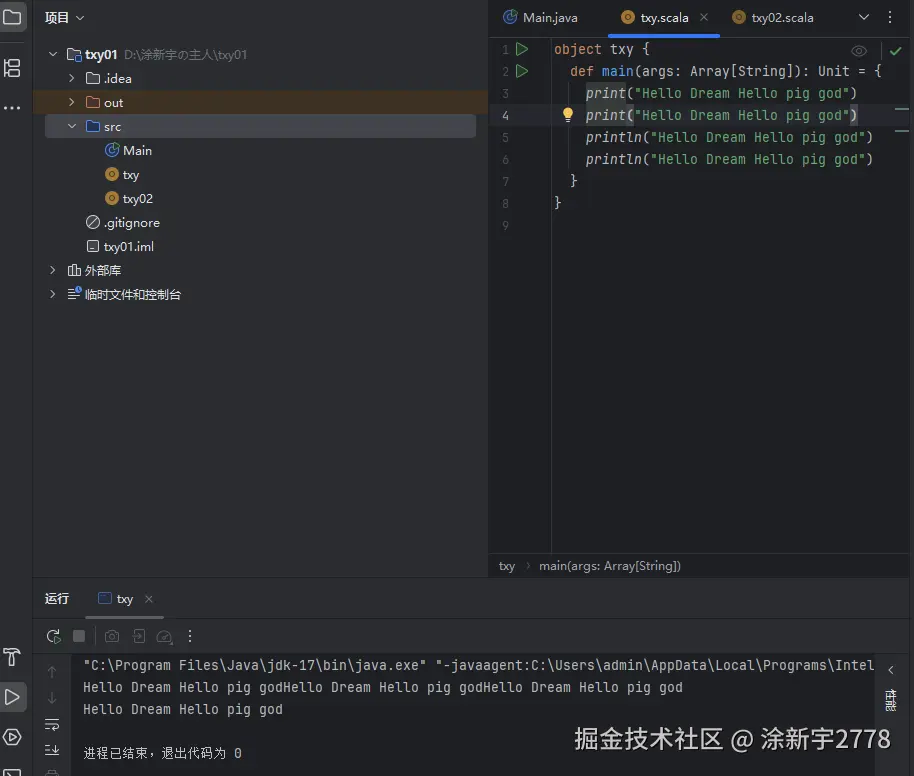Open the 项目 view dropdown

point(65,18)
